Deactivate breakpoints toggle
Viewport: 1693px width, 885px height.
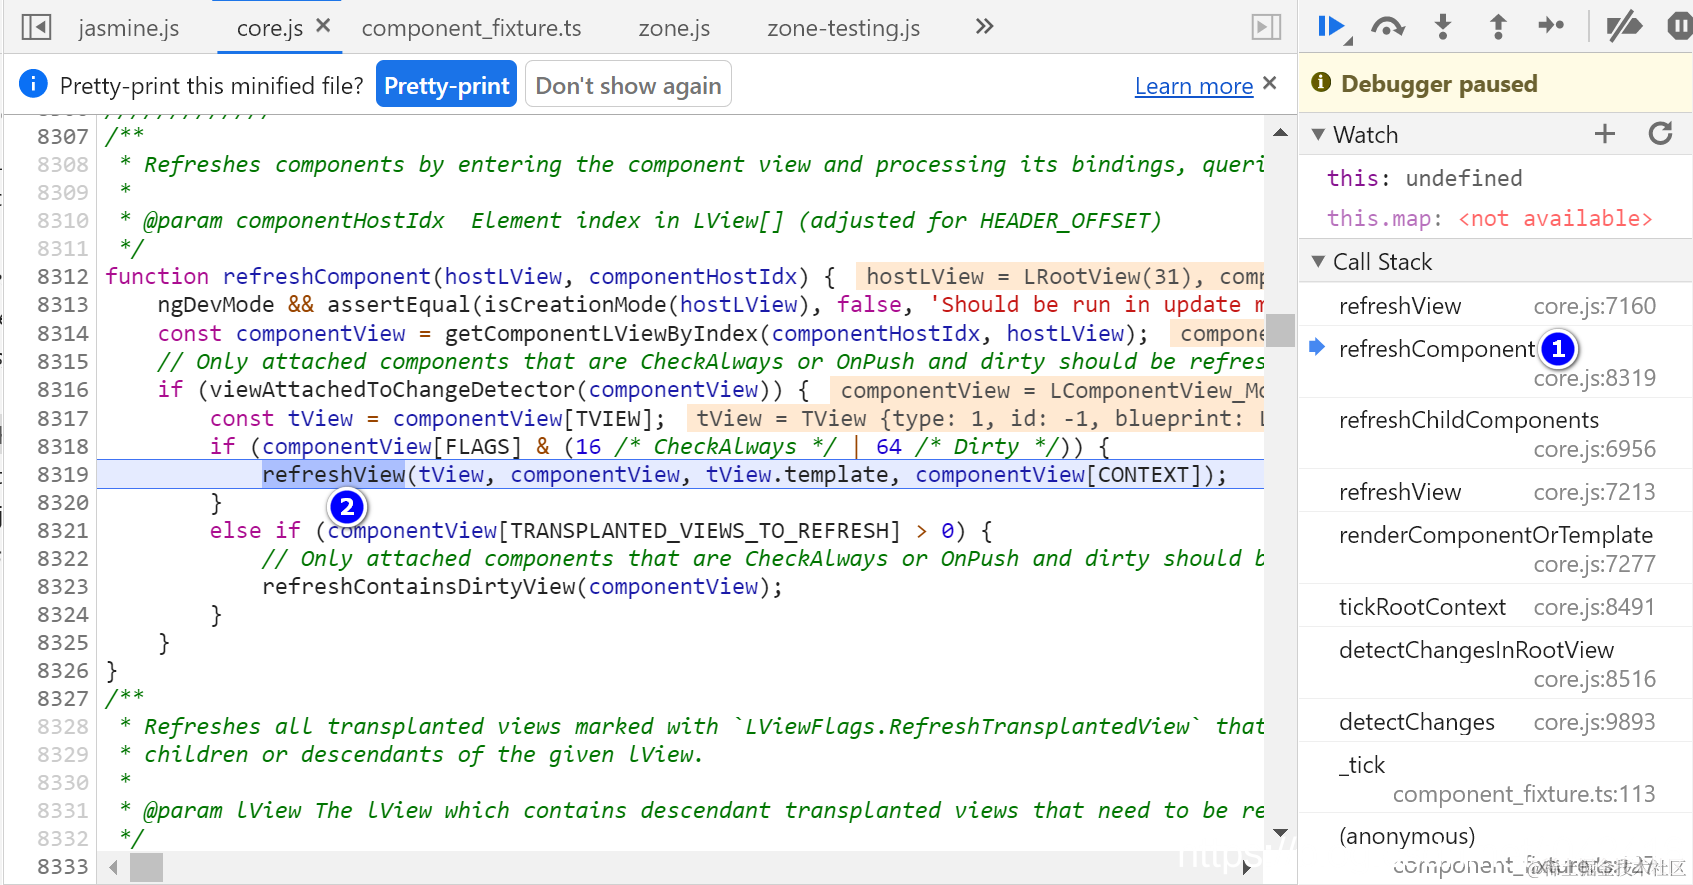tap(1624, 27)
